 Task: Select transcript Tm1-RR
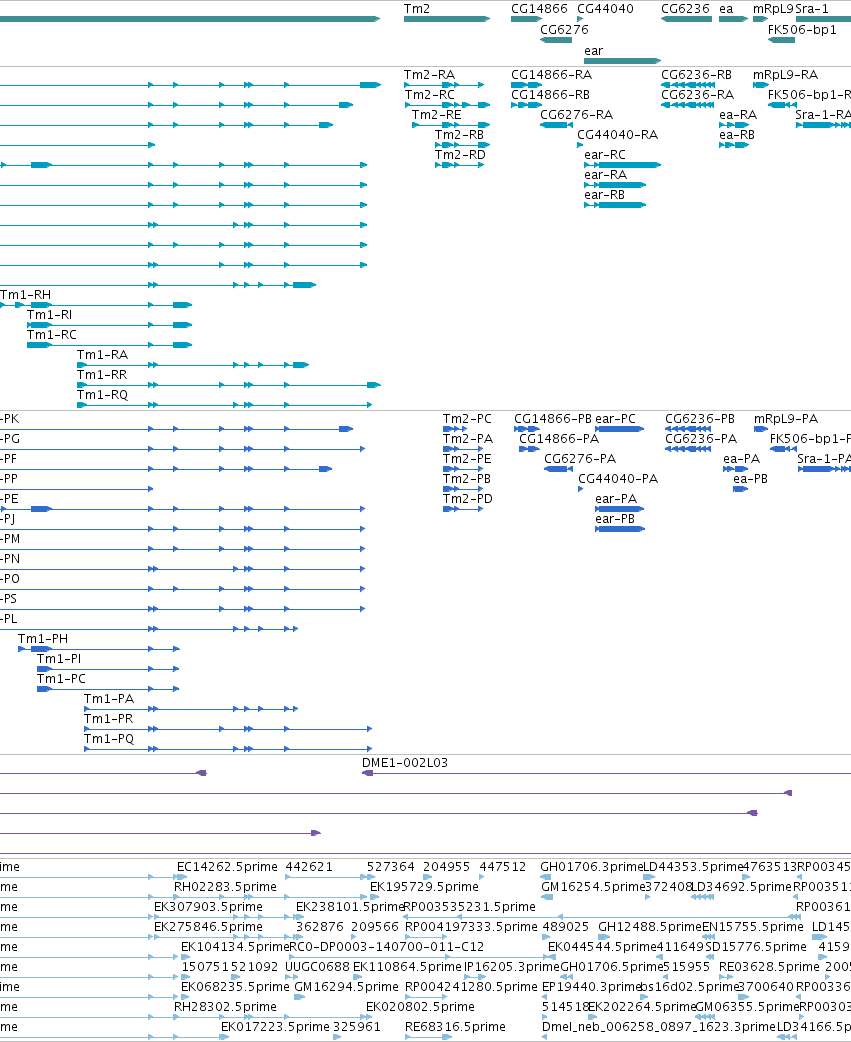pos(102,374)
